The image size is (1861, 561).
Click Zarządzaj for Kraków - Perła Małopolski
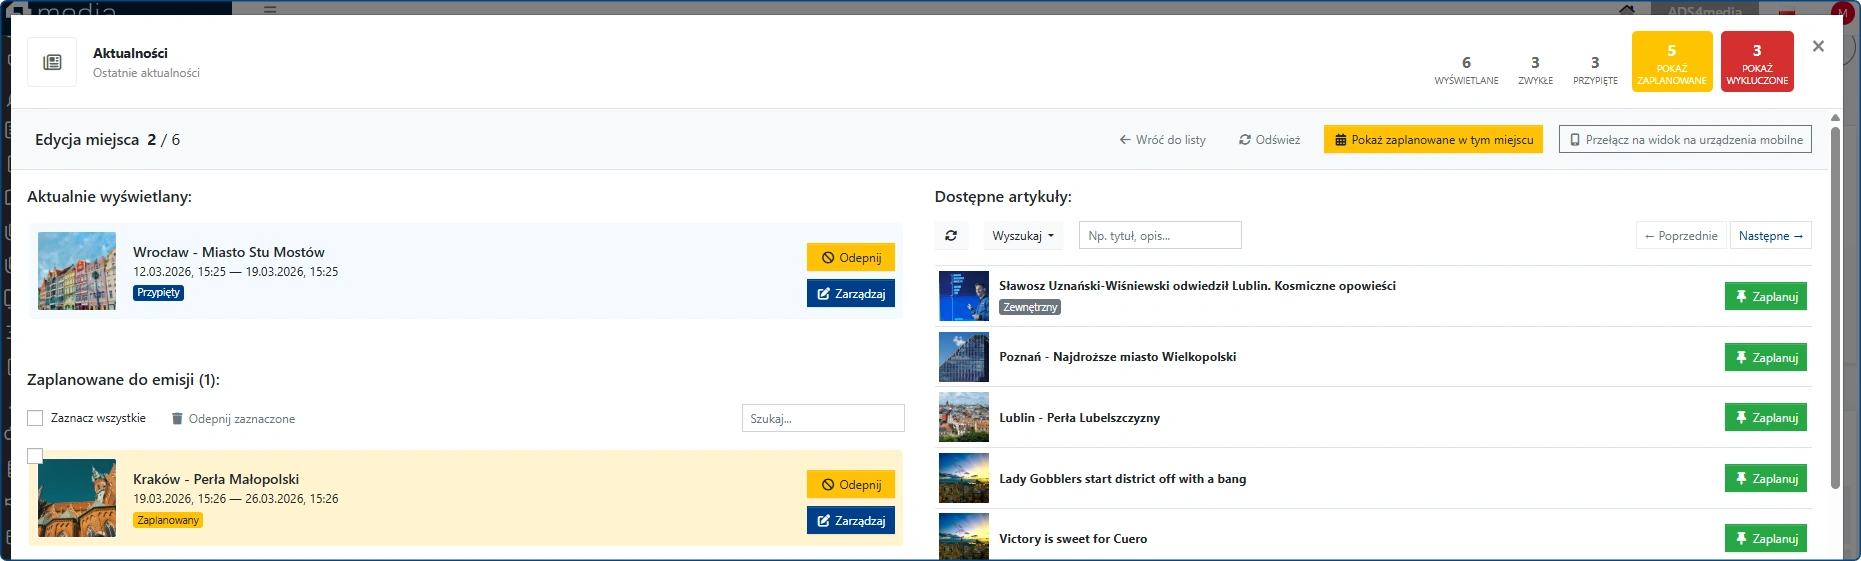[850, 521]
